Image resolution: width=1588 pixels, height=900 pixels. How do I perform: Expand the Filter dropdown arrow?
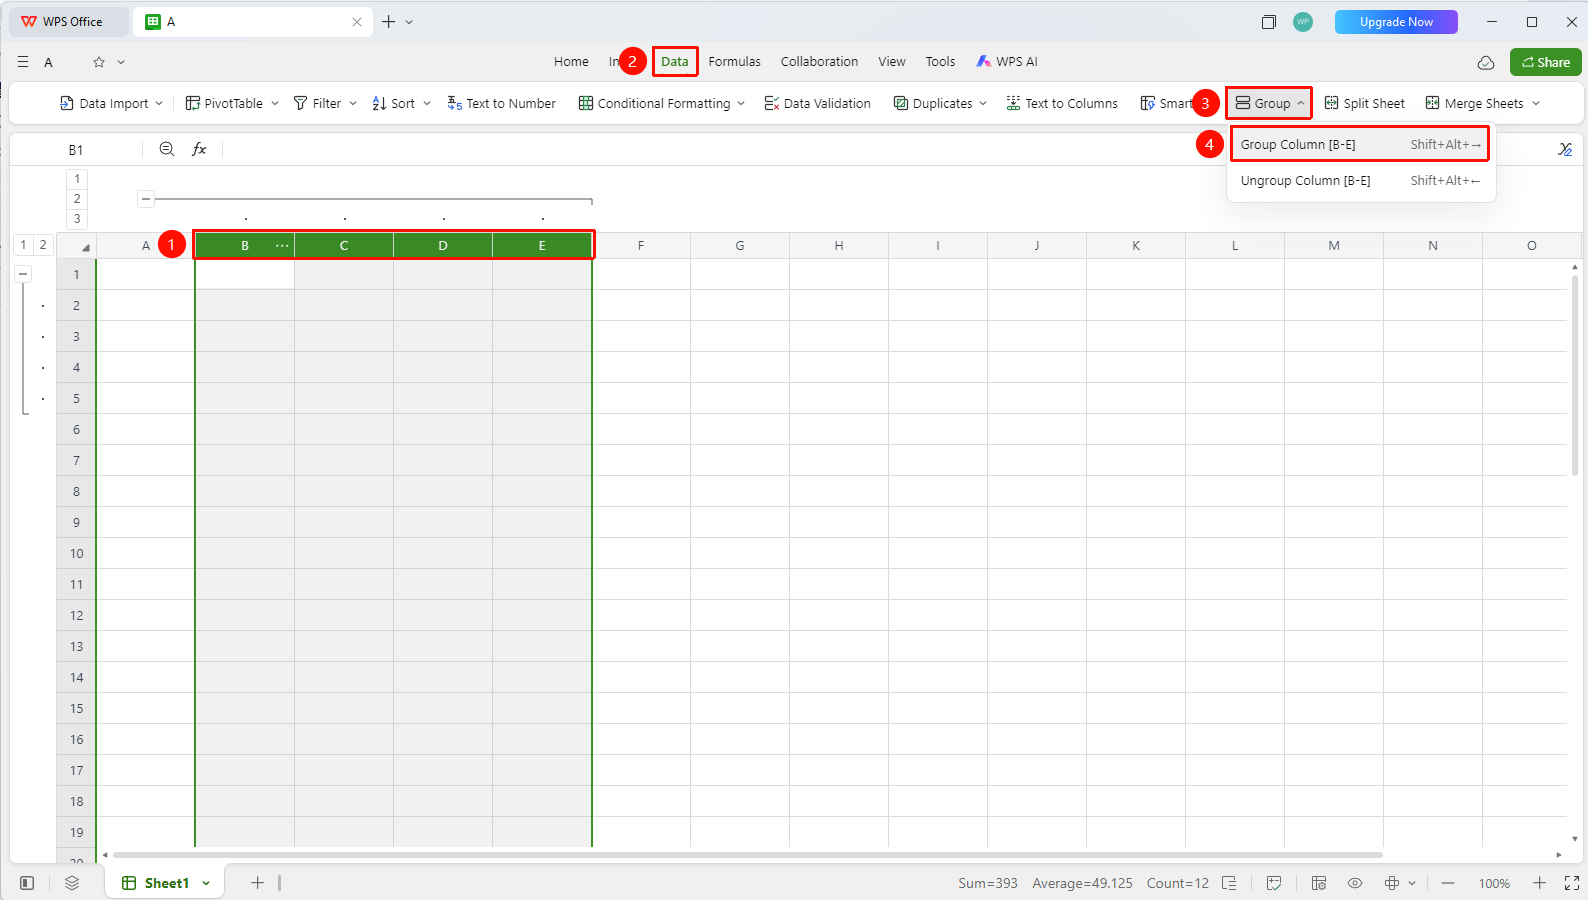(x=353, y=103)
